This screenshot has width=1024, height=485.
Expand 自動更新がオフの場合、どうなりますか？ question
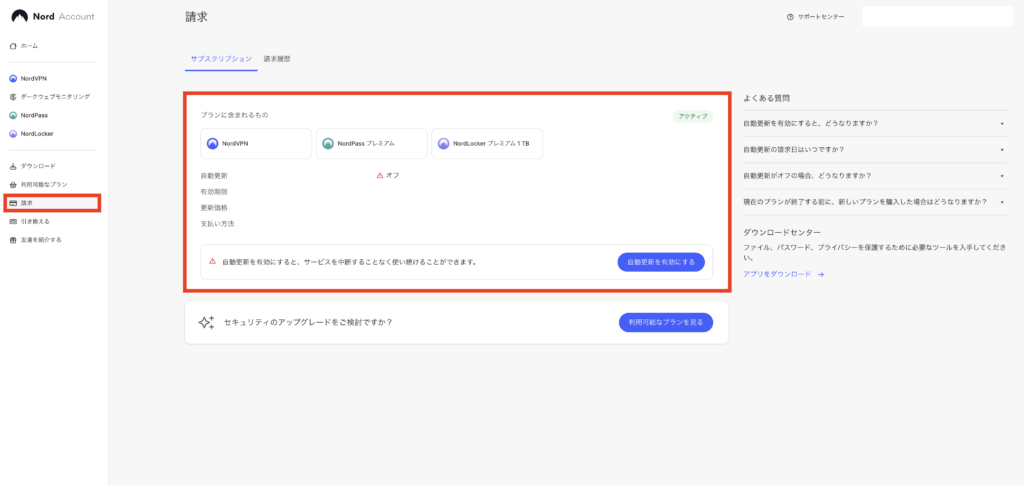[x=877, y=176]
